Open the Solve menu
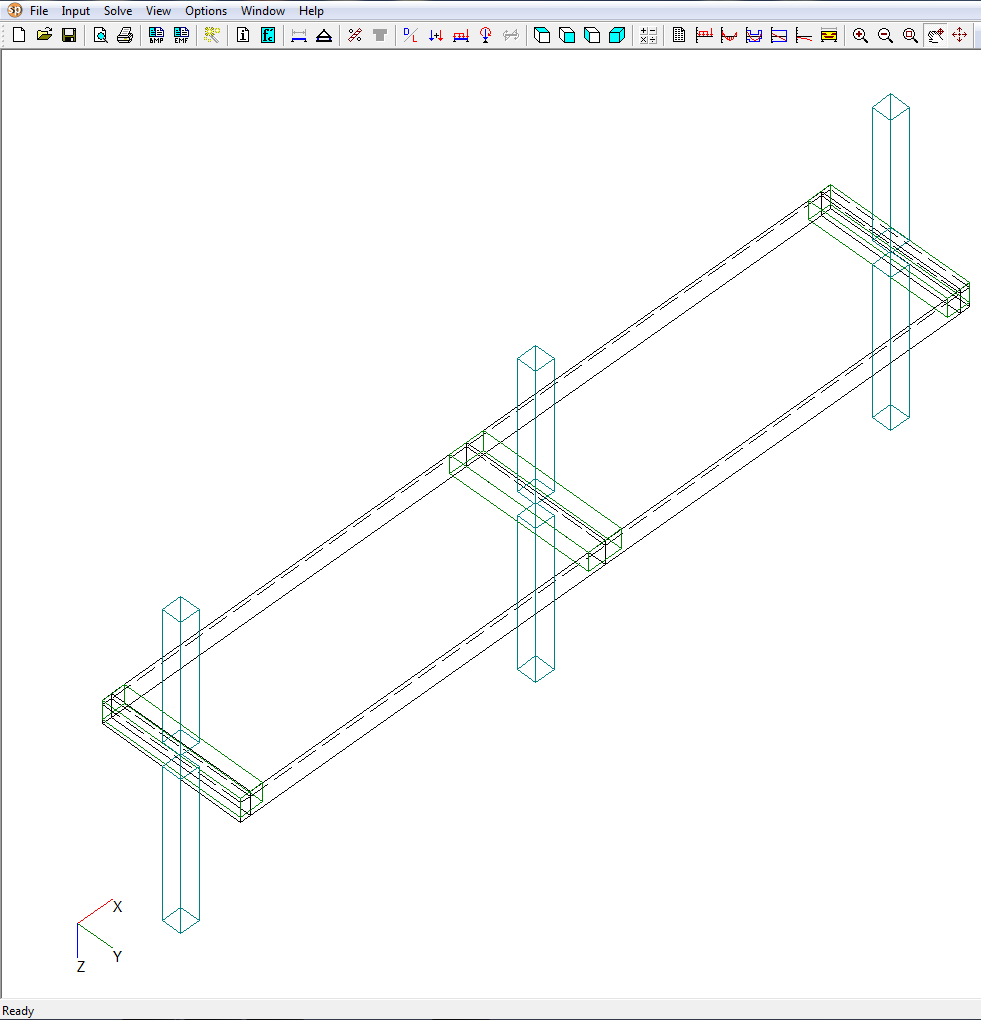Screen dimensions: 981x1020 click(x=118, y=11)
